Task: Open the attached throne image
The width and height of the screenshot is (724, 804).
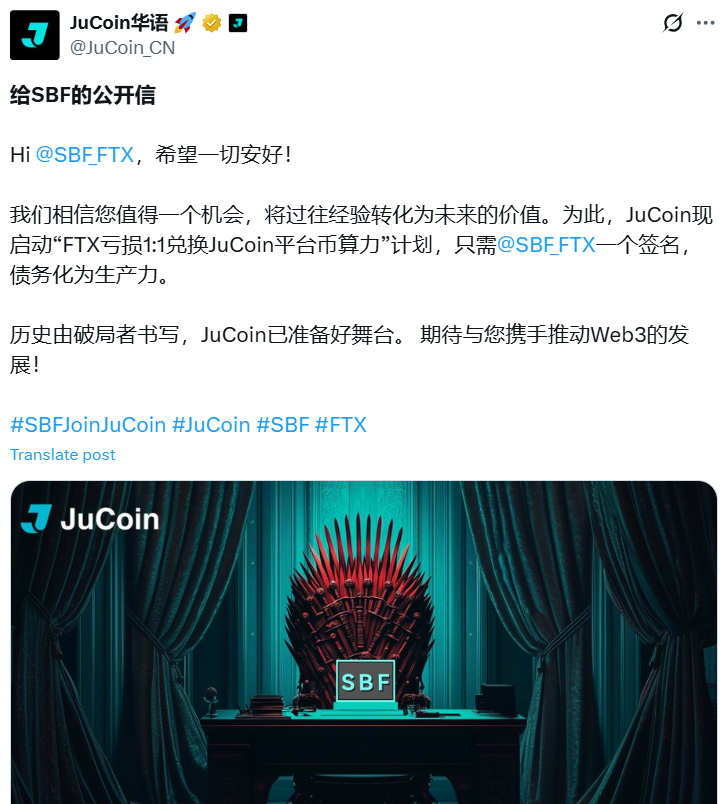Action: click(364, 642)
